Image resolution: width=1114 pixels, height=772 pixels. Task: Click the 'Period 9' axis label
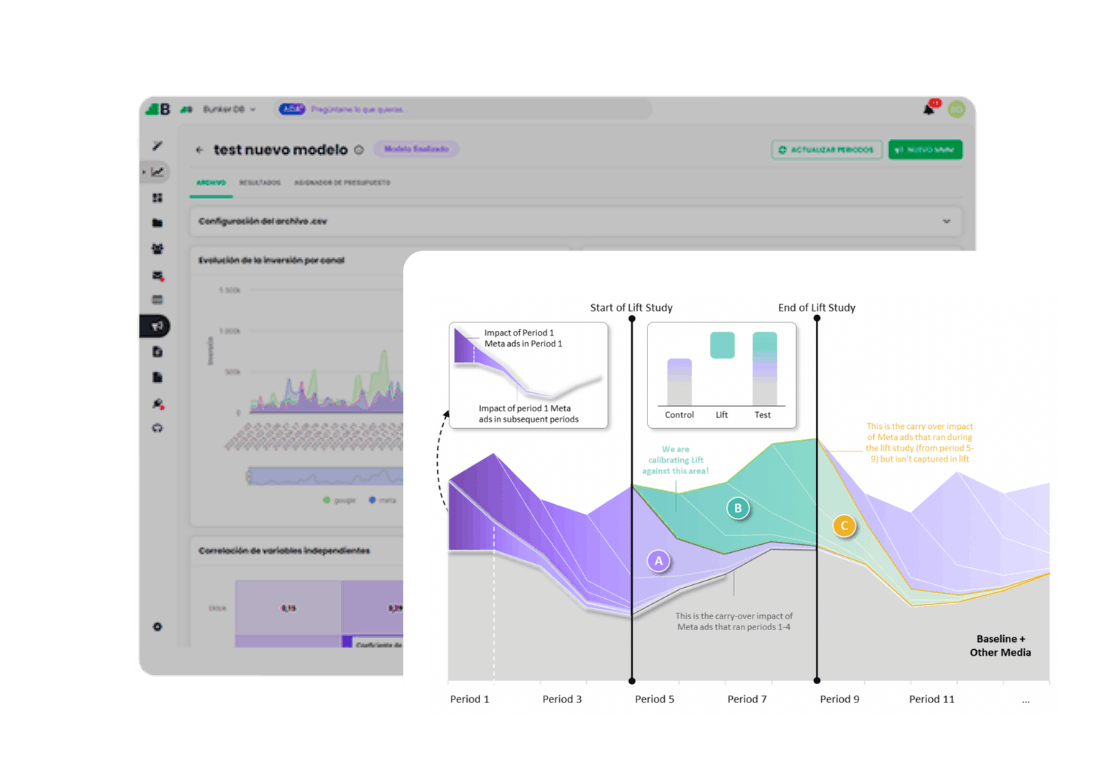click(x=839, y=699)
